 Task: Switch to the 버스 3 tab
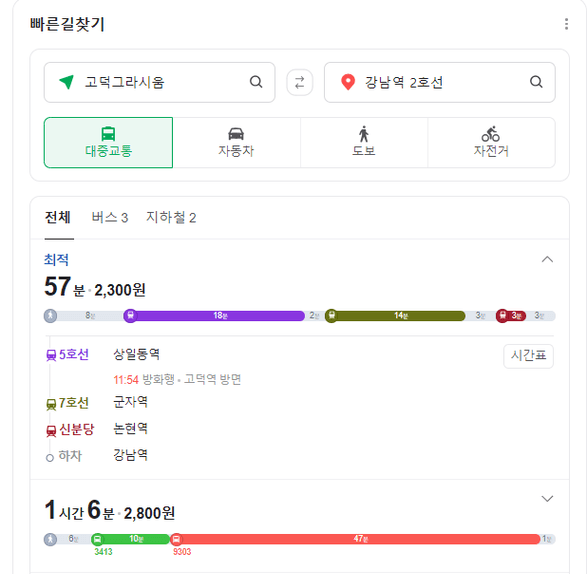[x=110, y=218]
